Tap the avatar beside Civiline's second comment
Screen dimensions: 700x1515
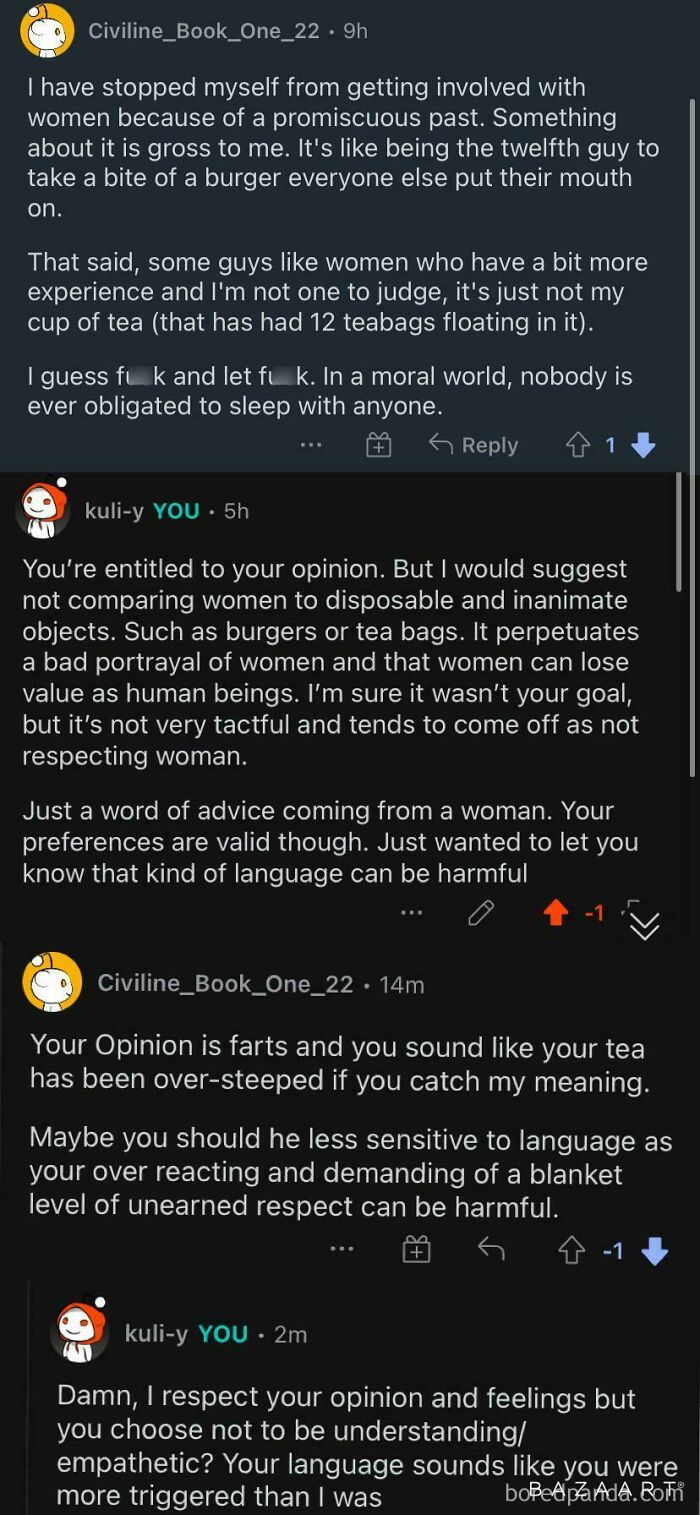55,982
